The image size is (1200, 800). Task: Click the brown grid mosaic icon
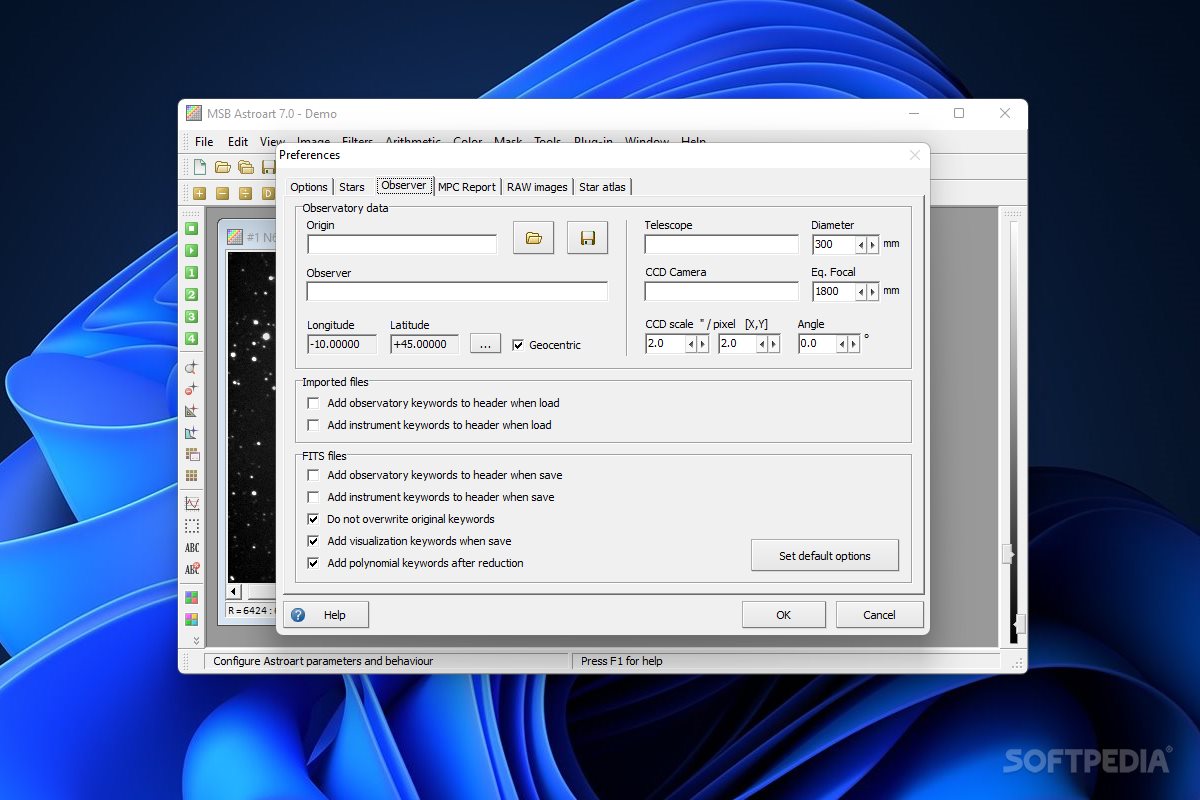click(x=191, y=476)
